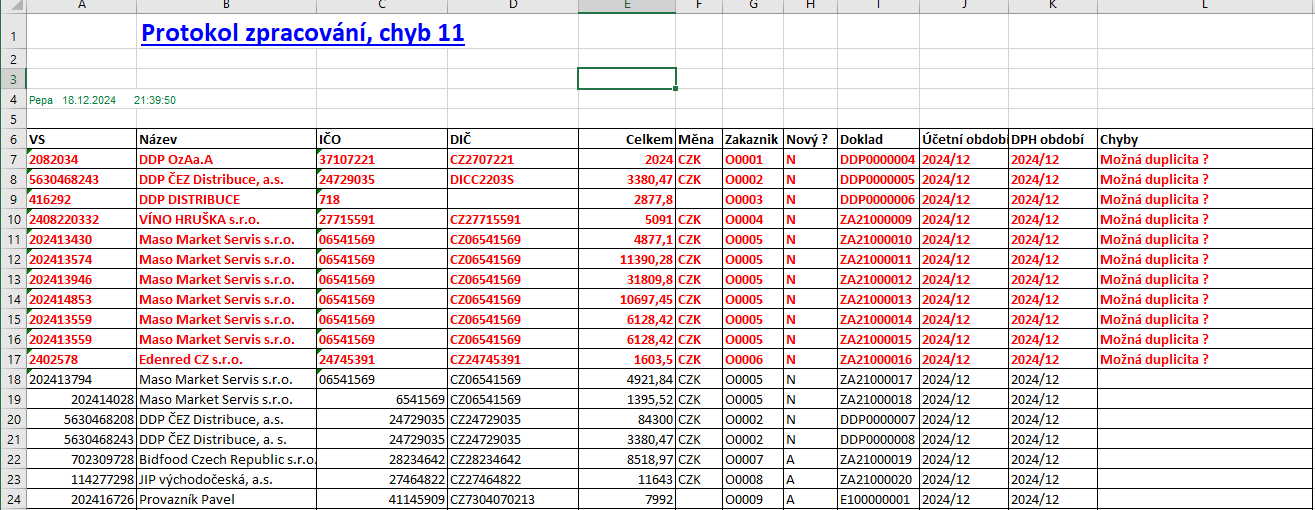1315x510 pixels.
Task: Select document cell E100000001
Action: pos(878,499)
